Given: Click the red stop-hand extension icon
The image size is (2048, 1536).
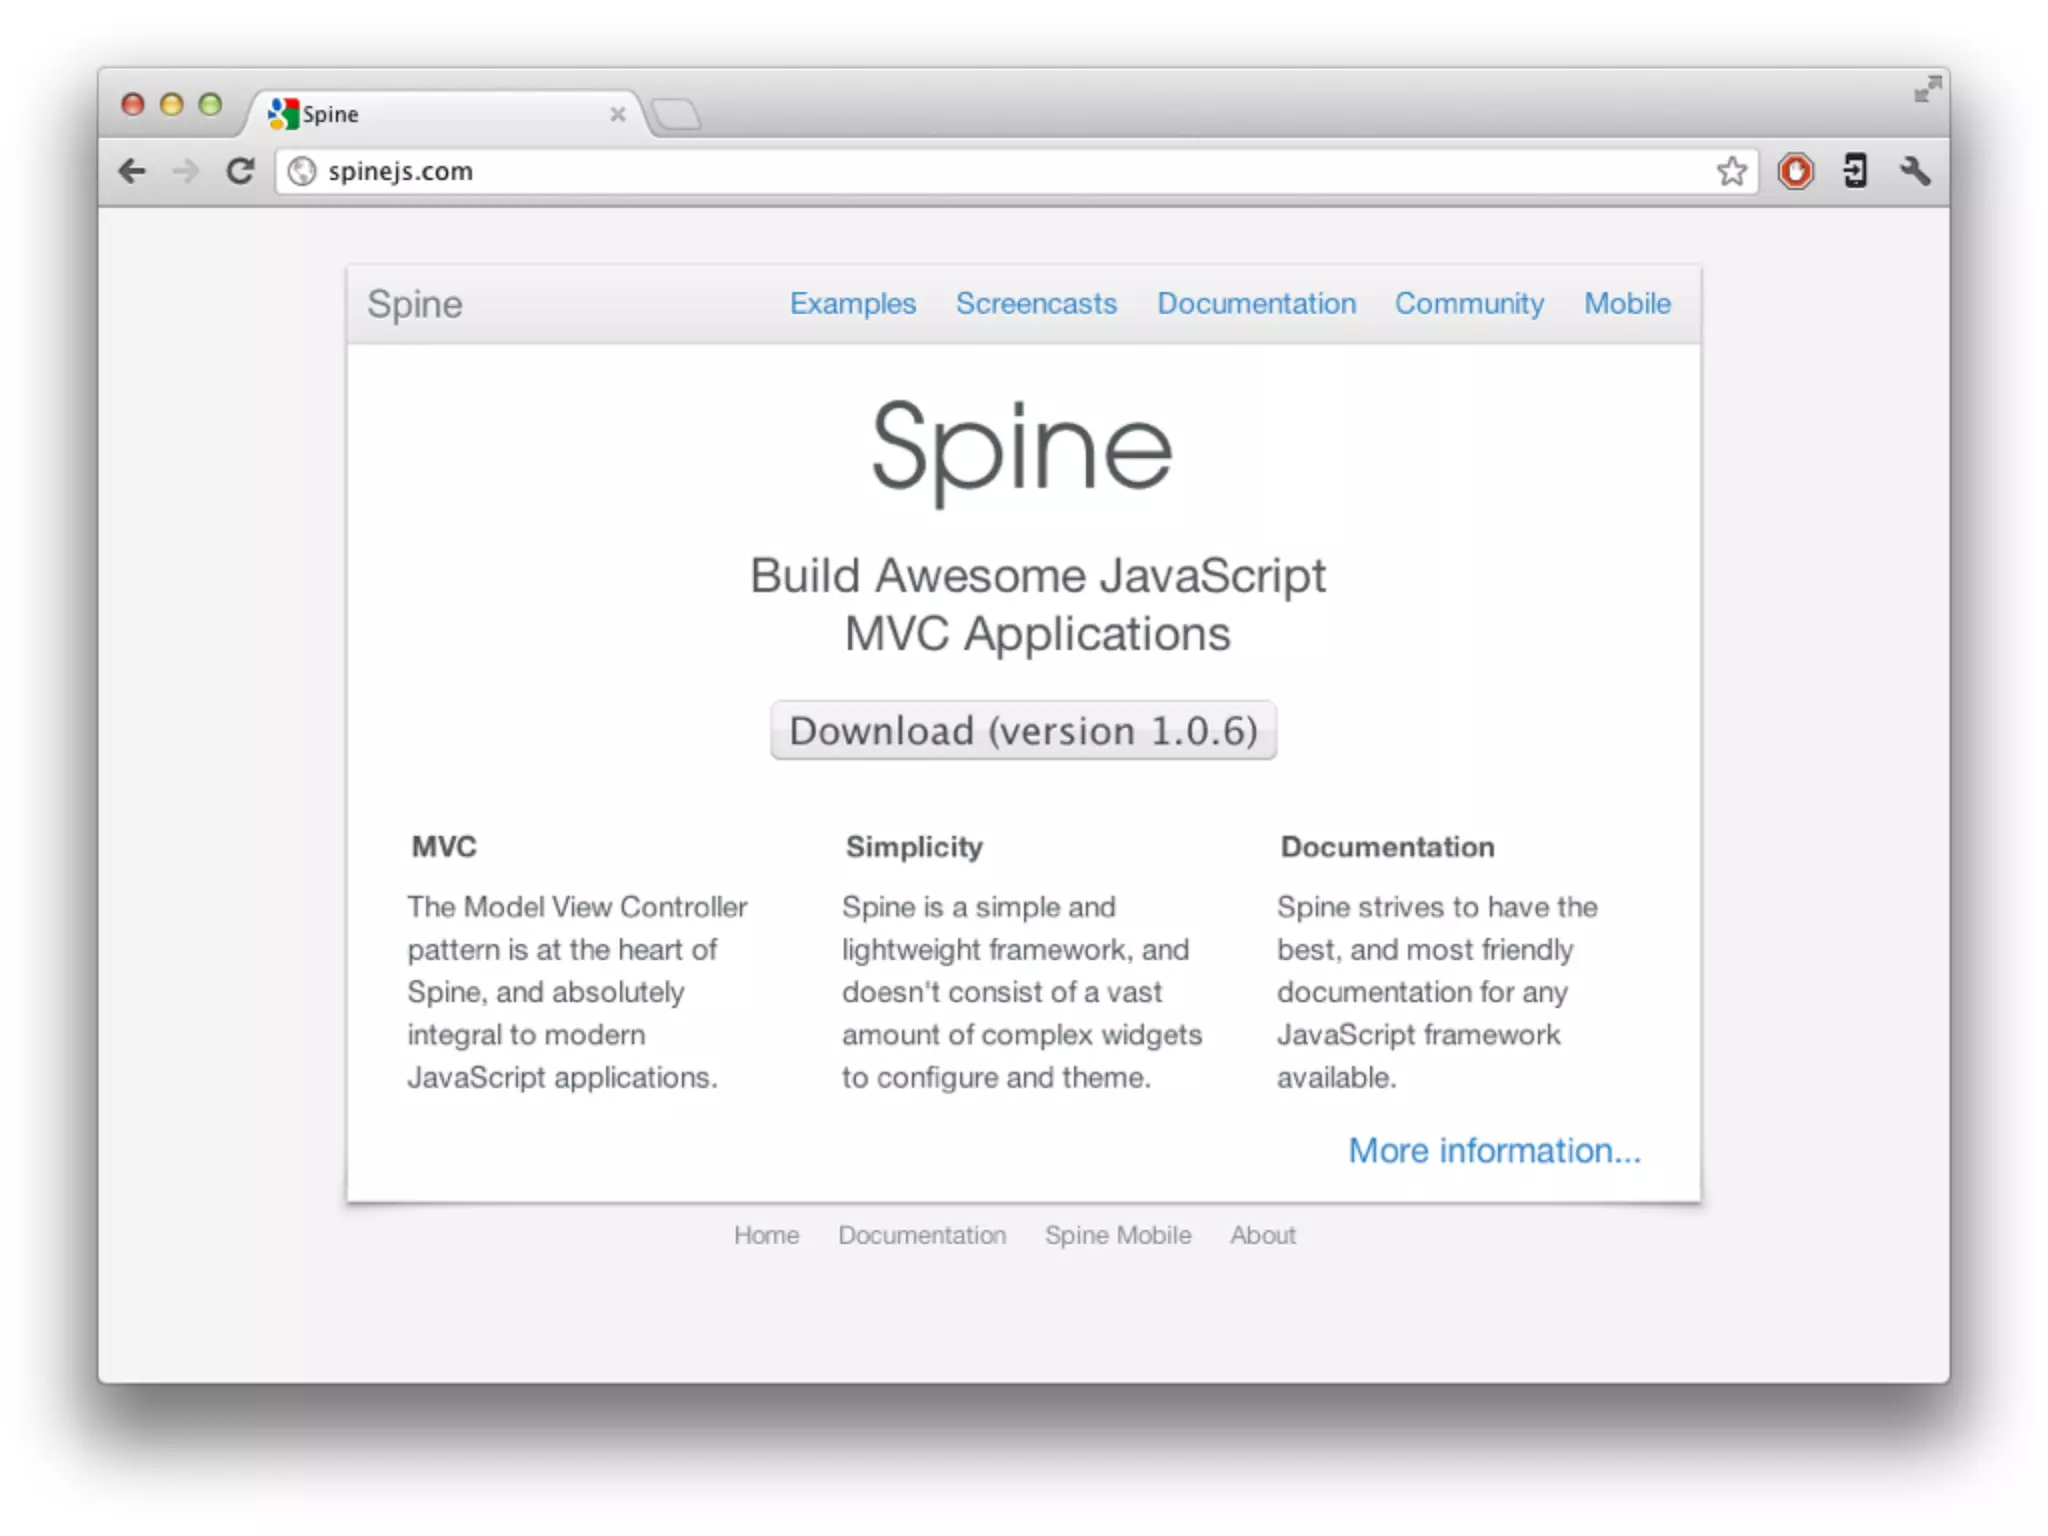Looking at the screenshot, I should tap(1795, 171).
